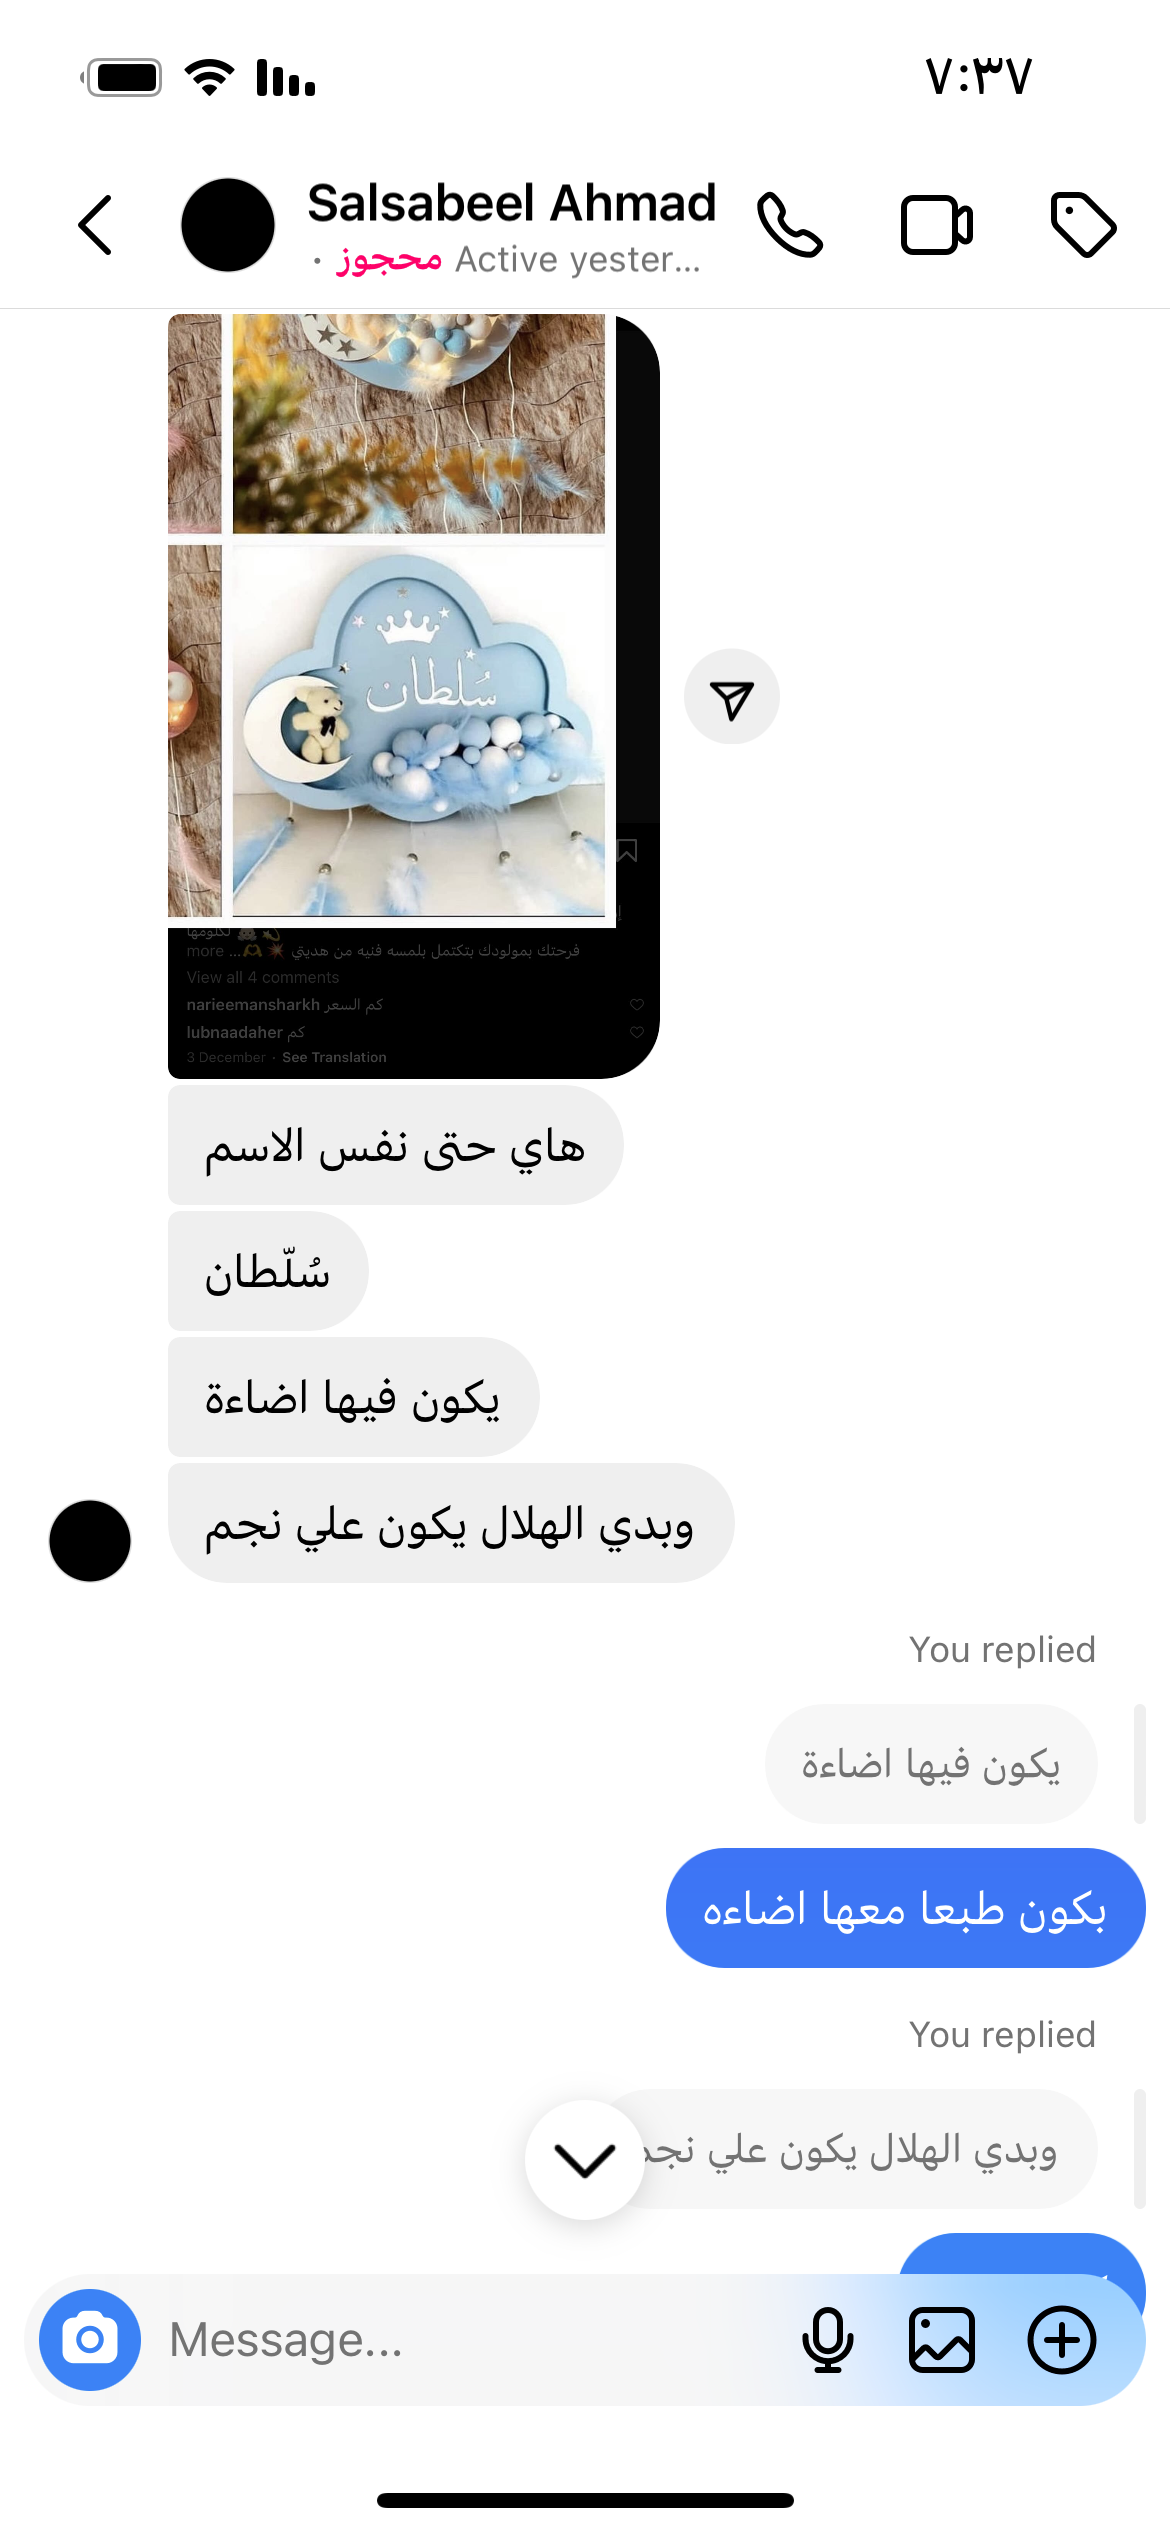Screen dimensions: 1170x2532
Task: Open the label tag icon
Action: [1083, 225]
